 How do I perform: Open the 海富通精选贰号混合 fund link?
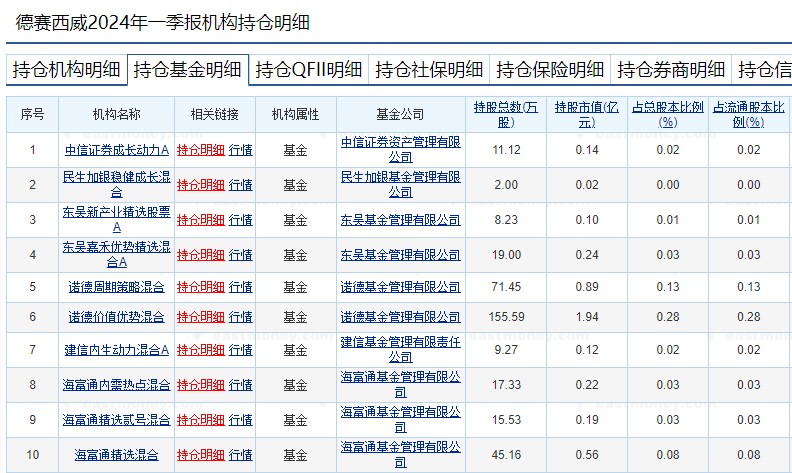coord(116,419)
